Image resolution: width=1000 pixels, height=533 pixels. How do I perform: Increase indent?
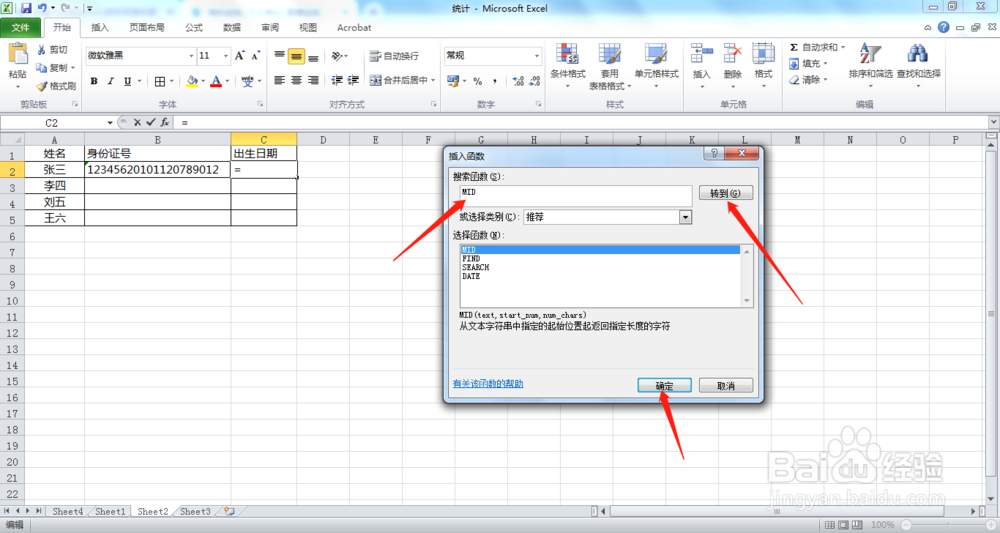(353, 80)
